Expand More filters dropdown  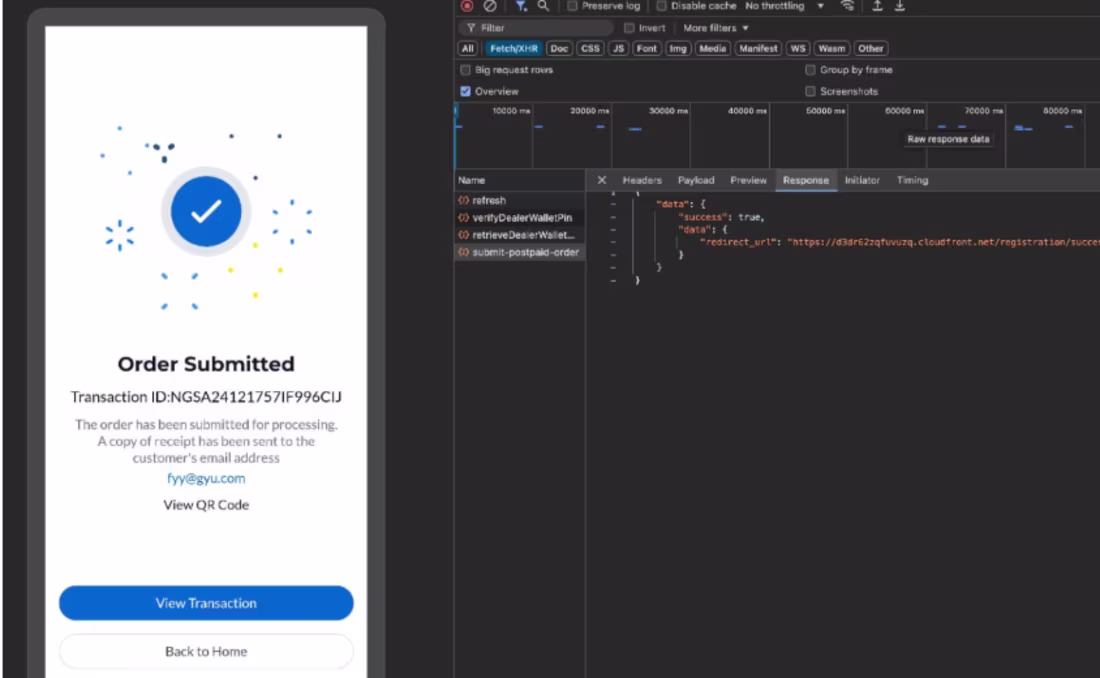coord(716,28)
